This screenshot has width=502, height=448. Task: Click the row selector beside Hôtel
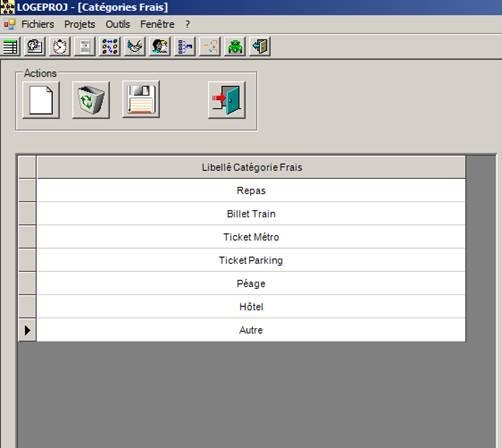pos(27,307)
